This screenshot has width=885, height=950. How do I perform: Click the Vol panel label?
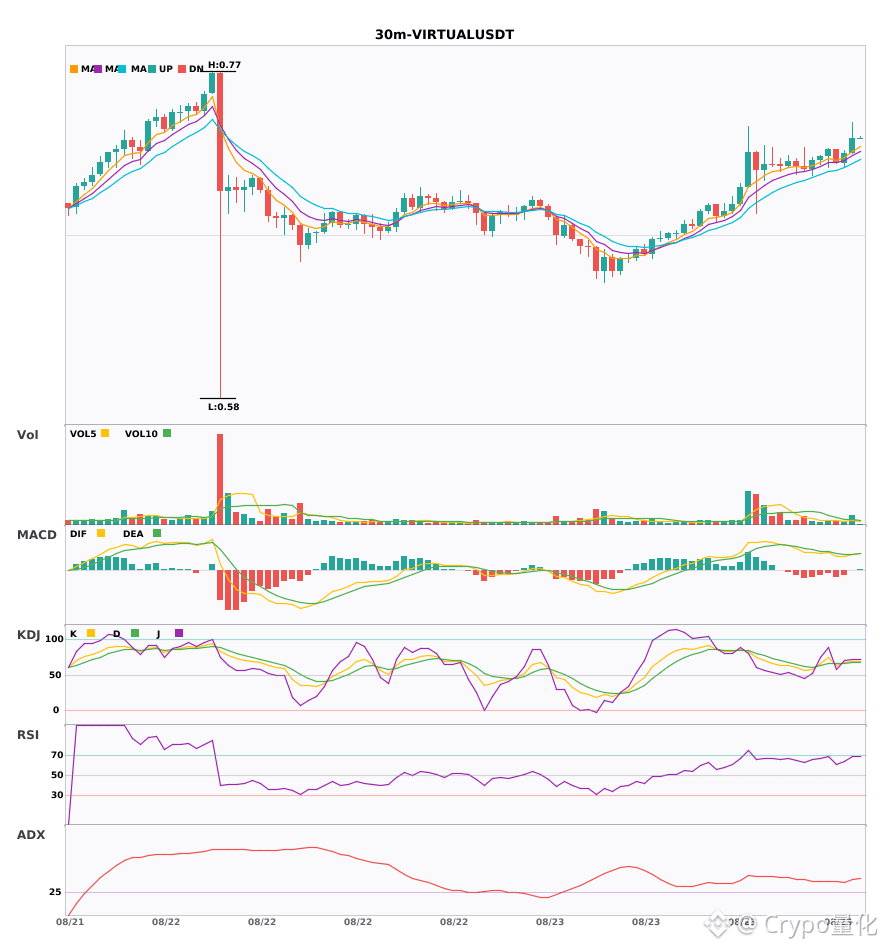(27, 434)
